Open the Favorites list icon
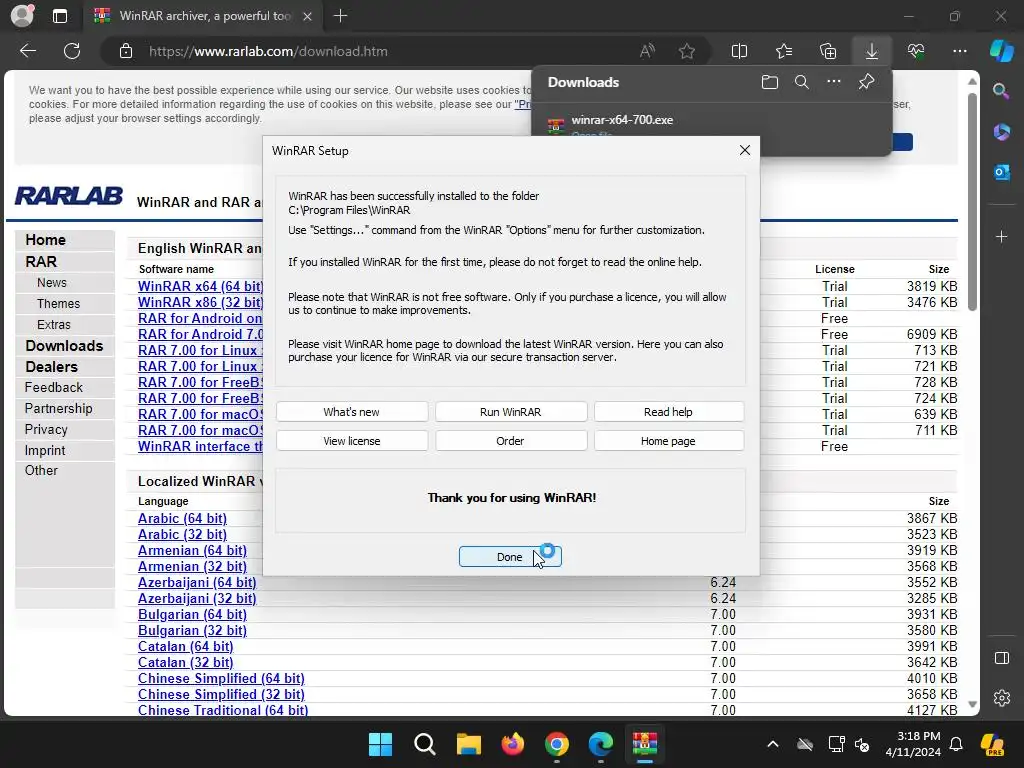Screen dimensions: 1024x768 click(x=784, y=51)
